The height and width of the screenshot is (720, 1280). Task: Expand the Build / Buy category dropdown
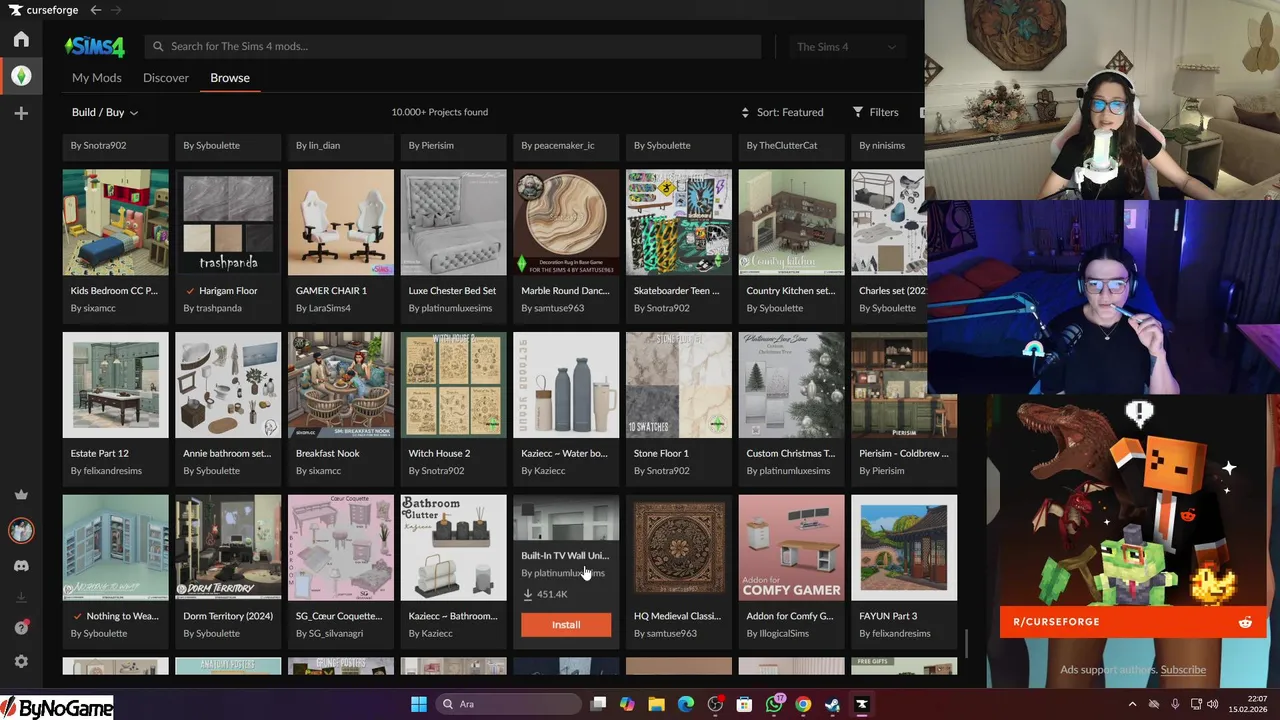(x=105, y=113)
